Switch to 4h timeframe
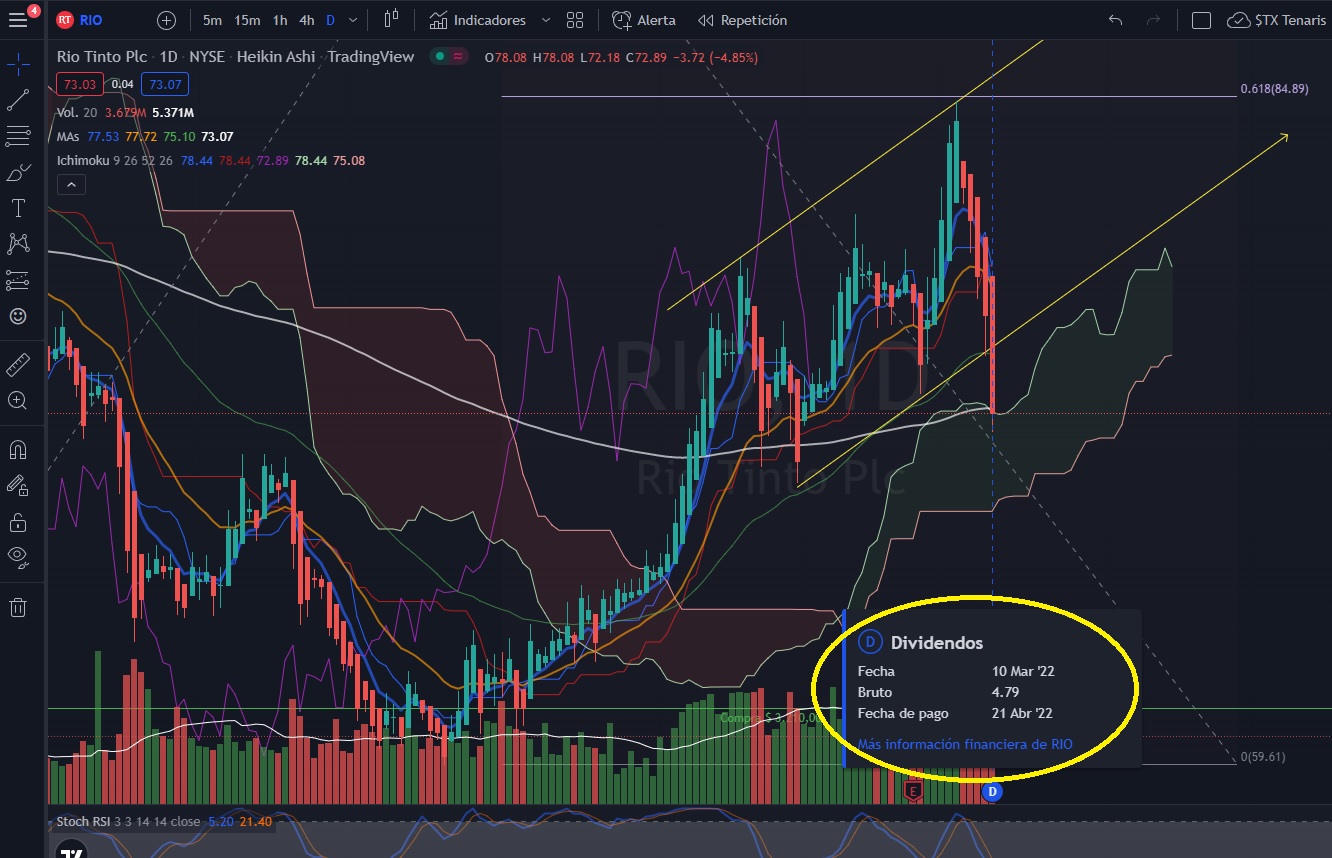1332x858 pixels. point(307,20)
